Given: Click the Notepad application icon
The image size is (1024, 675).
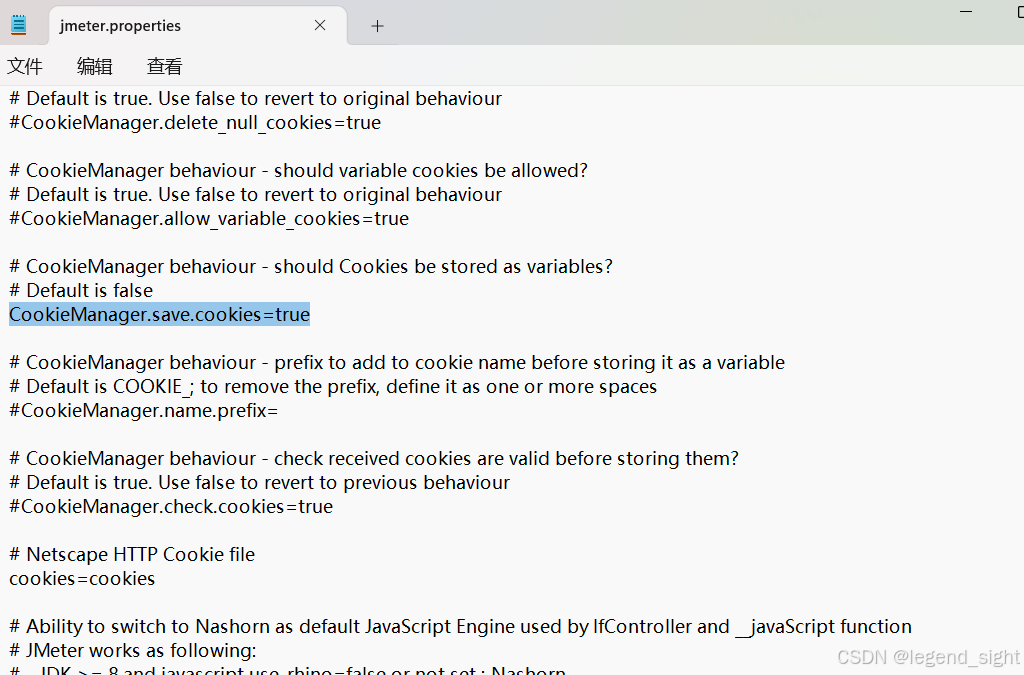Looking at the screenshot, I should coord(18,24).
